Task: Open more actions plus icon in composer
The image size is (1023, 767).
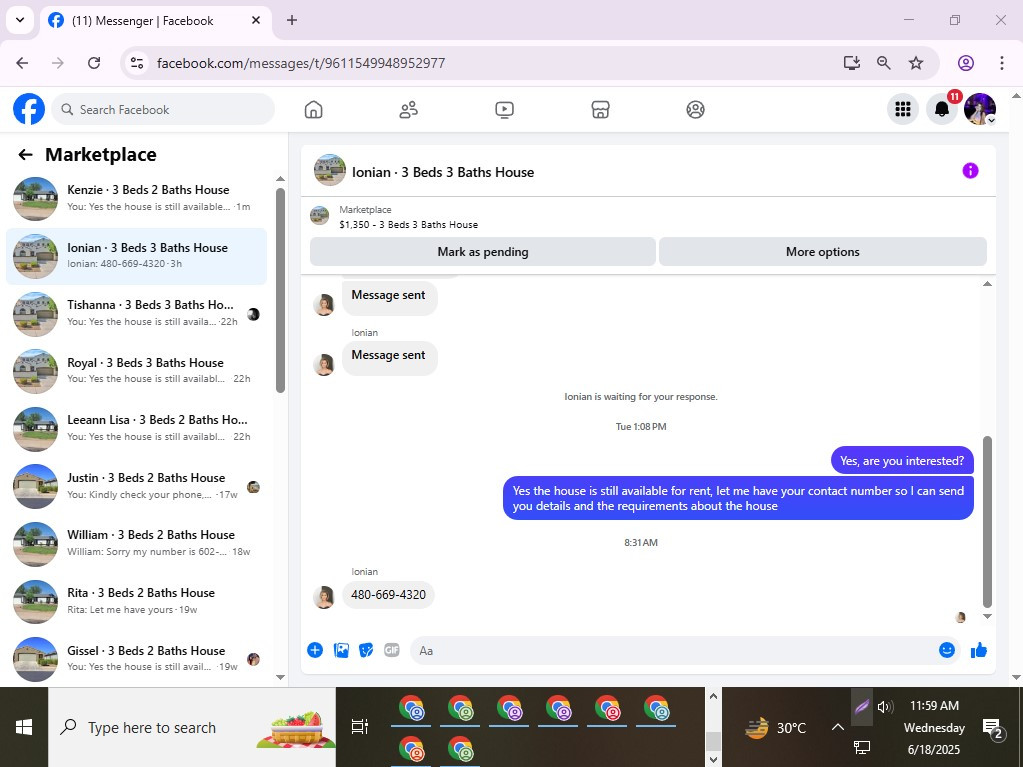Action: (x=314, y=650)
